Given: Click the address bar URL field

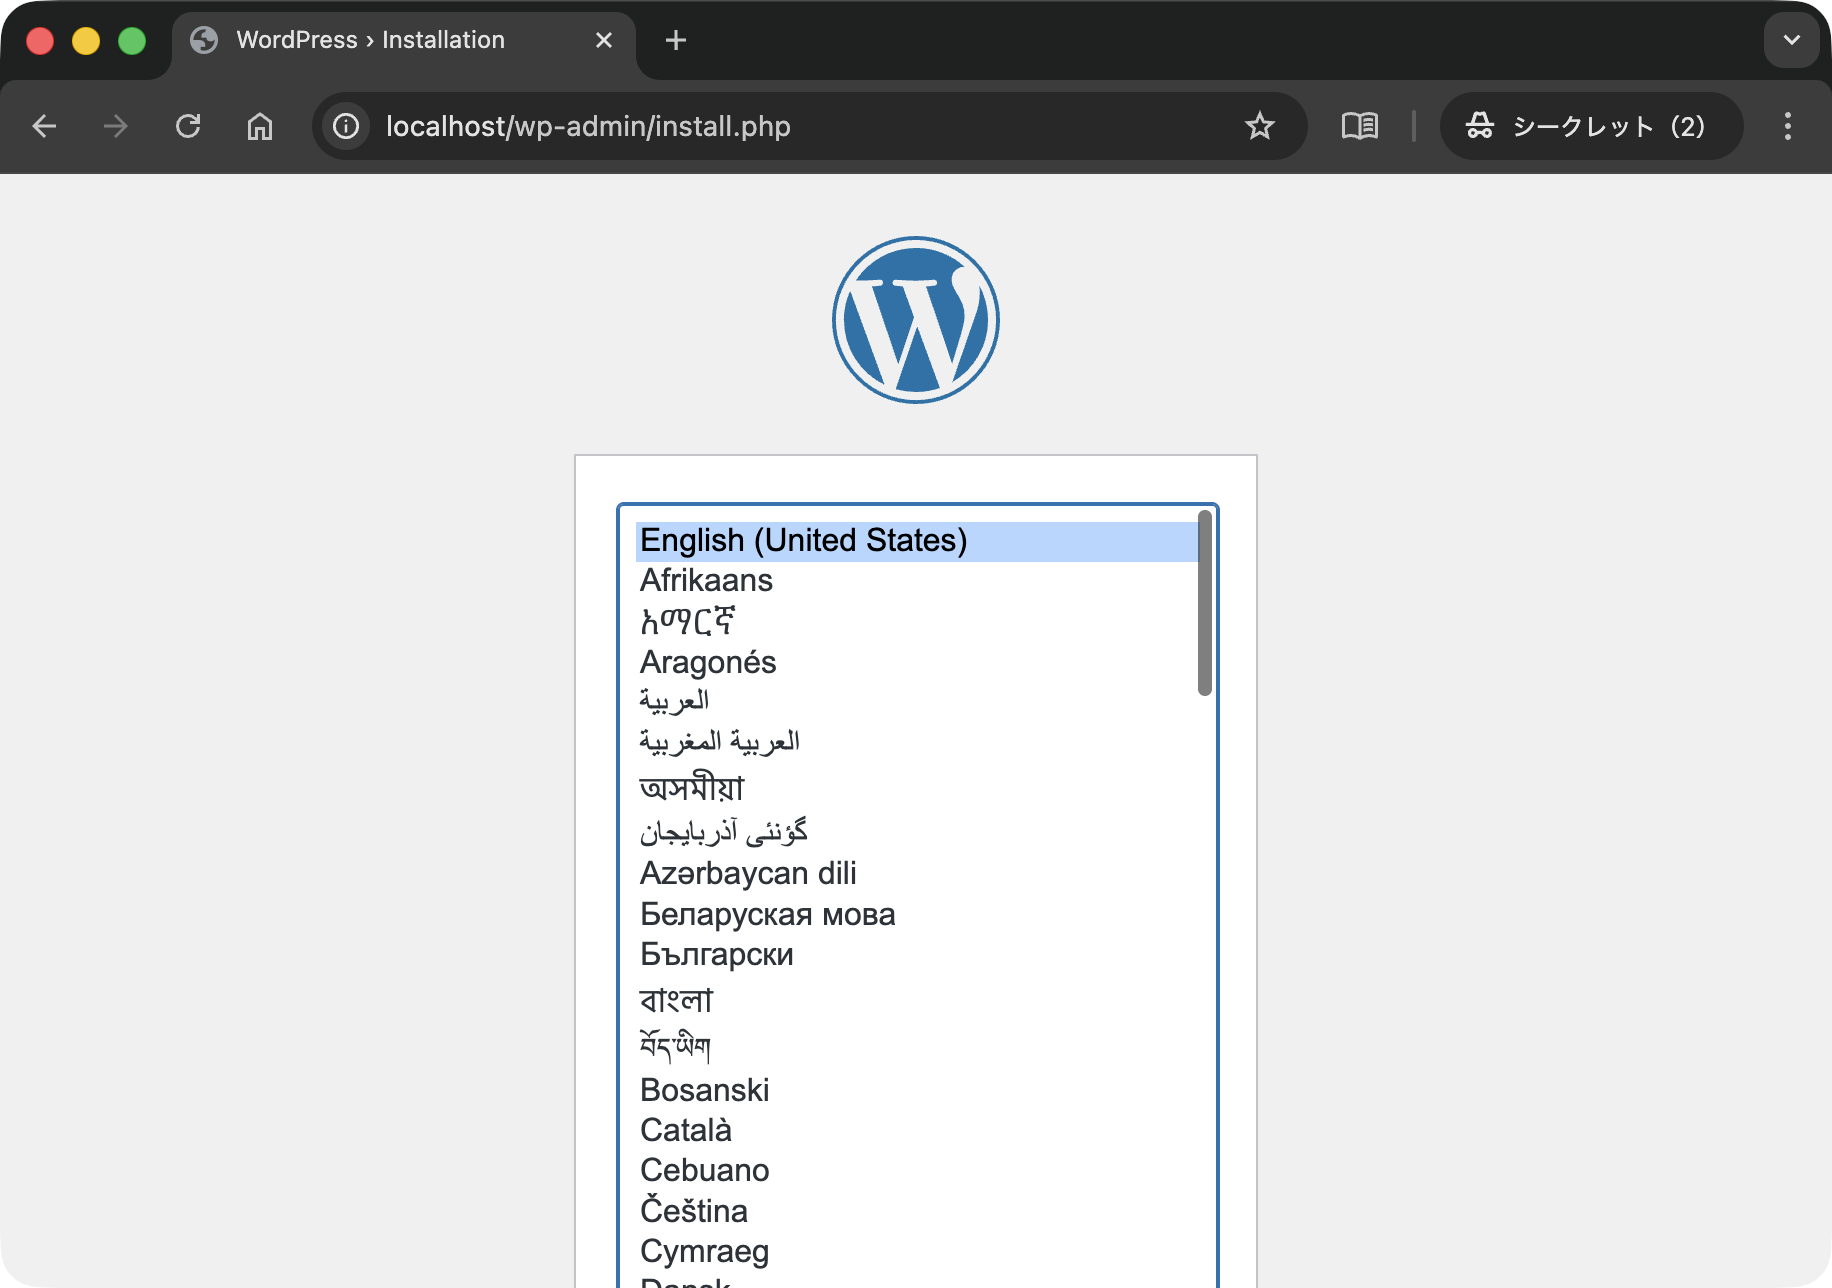Looking at the screenshot, I should pos(800,126).
